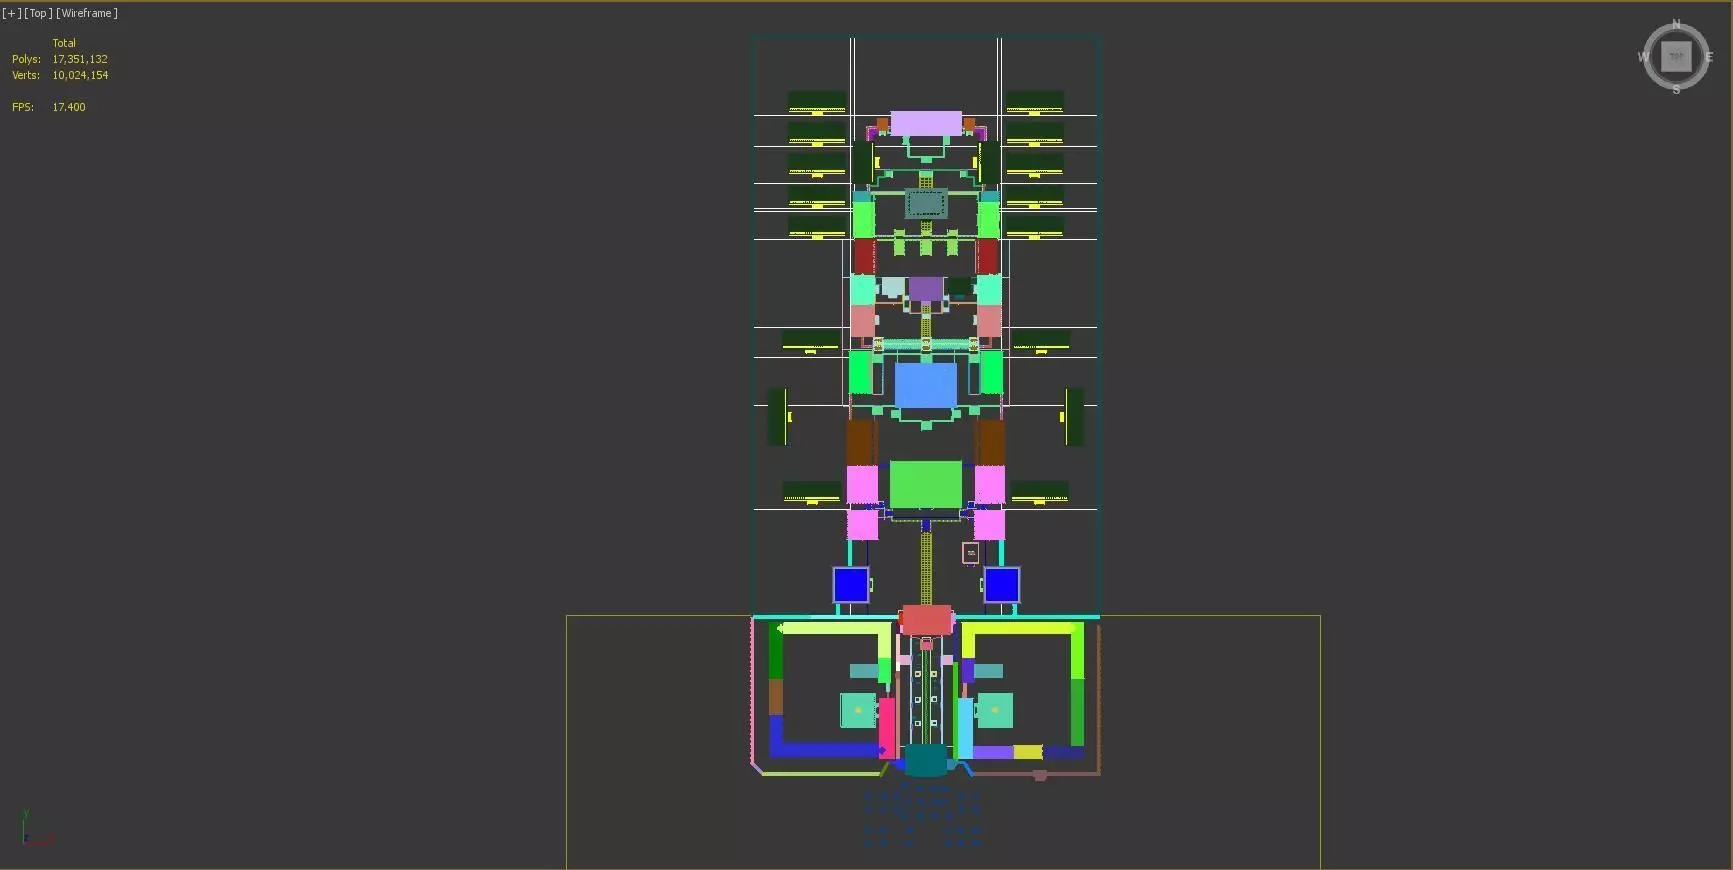Select the lavender rectangular object at the top
The height and width of the screenshot is (870, 1733).
926,124
